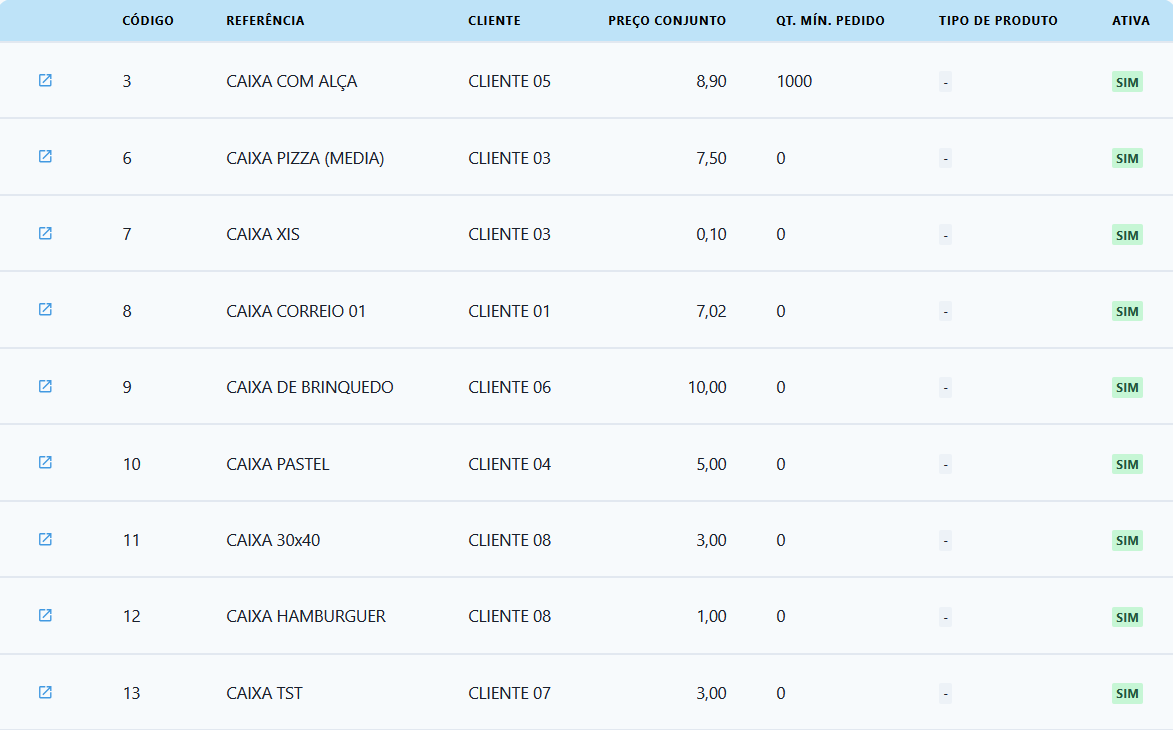Open record for CAIXA COM ALÇA
This screenshot has height=730, width=1173.
[x=45, y=80]
